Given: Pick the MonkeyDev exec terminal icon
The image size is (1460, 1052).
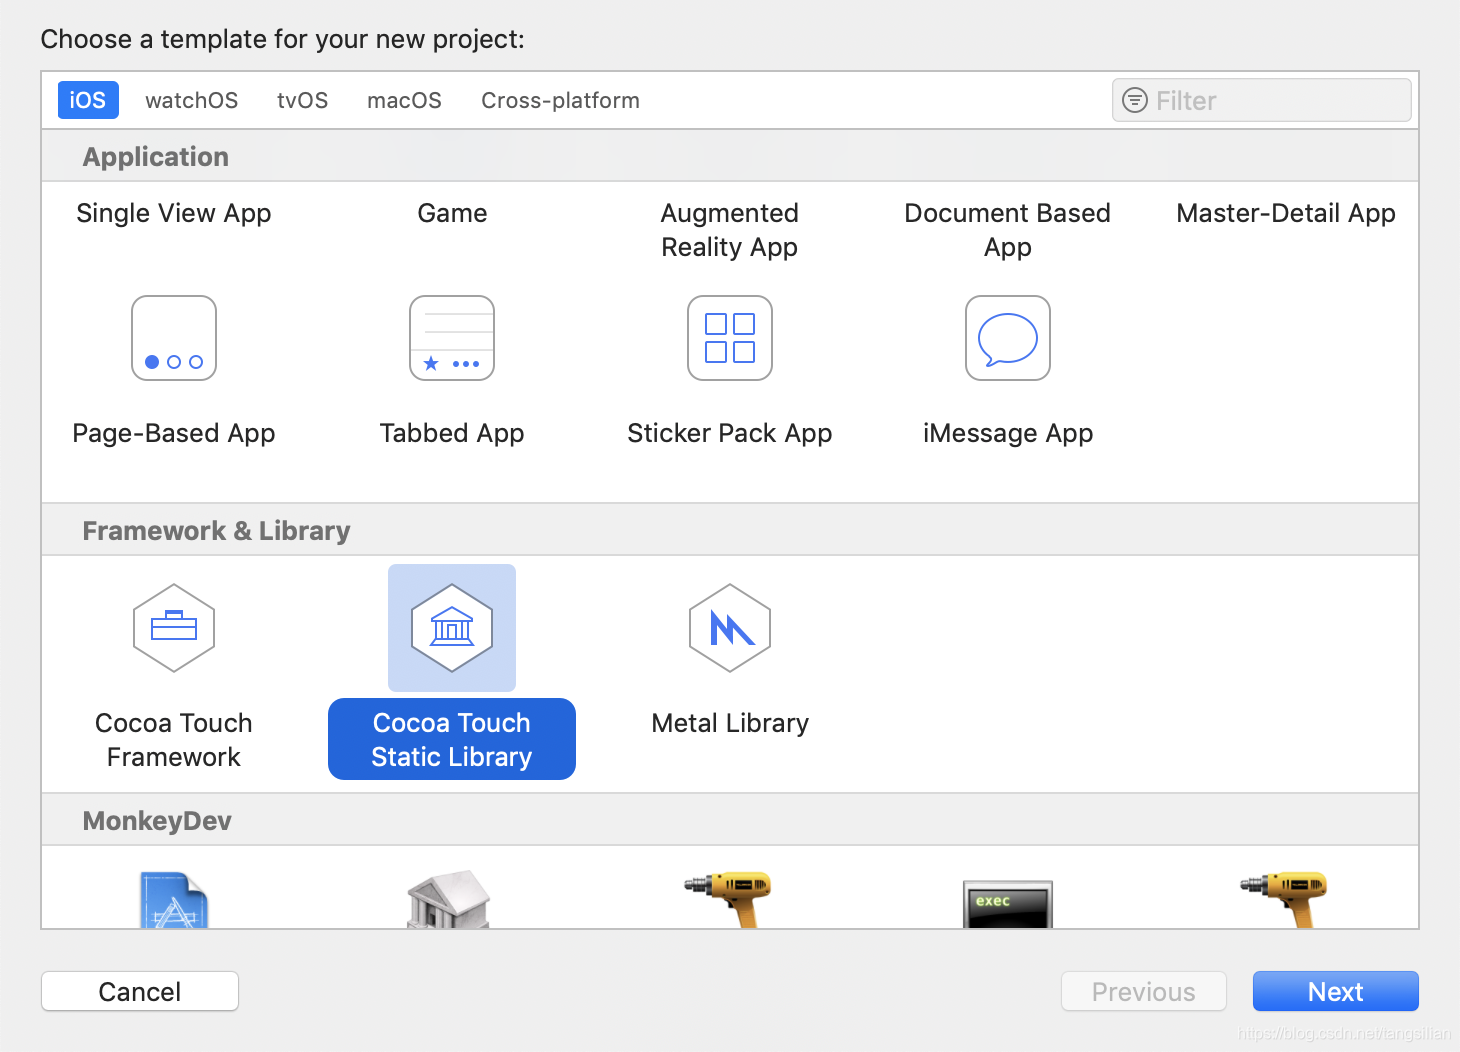Looking at the screenshot, I should coord(1008,904).
